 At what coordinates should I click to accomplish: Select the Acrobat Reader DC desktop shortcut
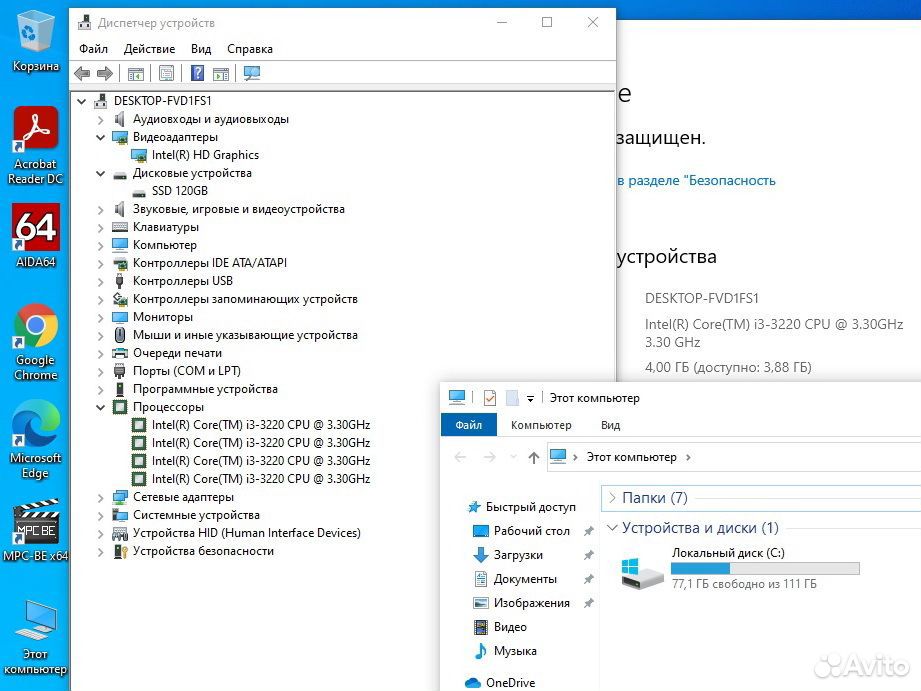(x=35, y=146)
